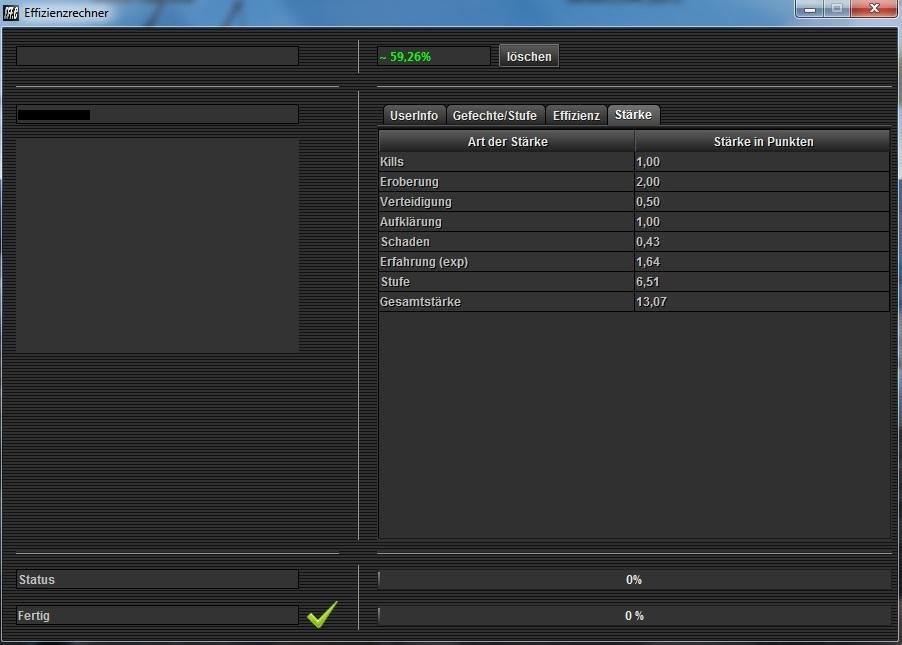Click the Status label field

point(158,579)
